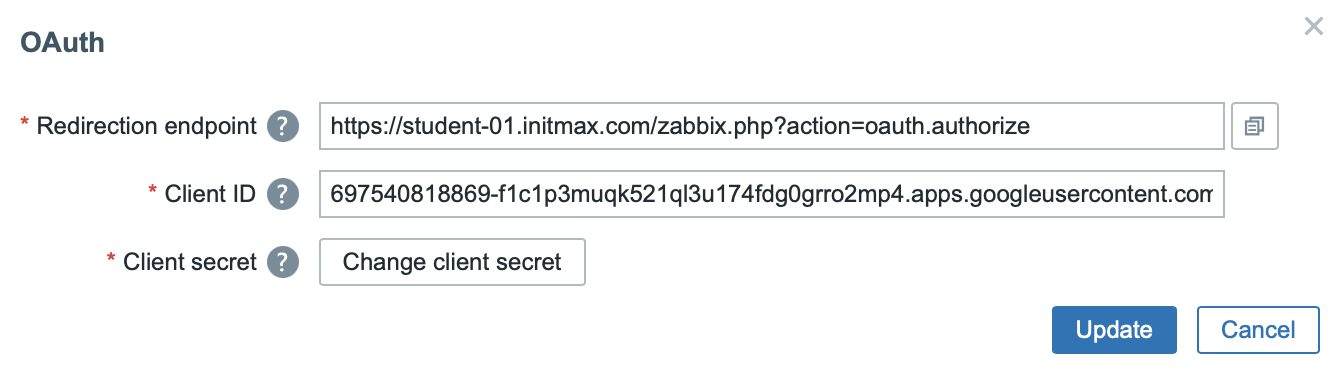Click the Change client secret button
1340x374 pixels.
(x=452, y=262)
